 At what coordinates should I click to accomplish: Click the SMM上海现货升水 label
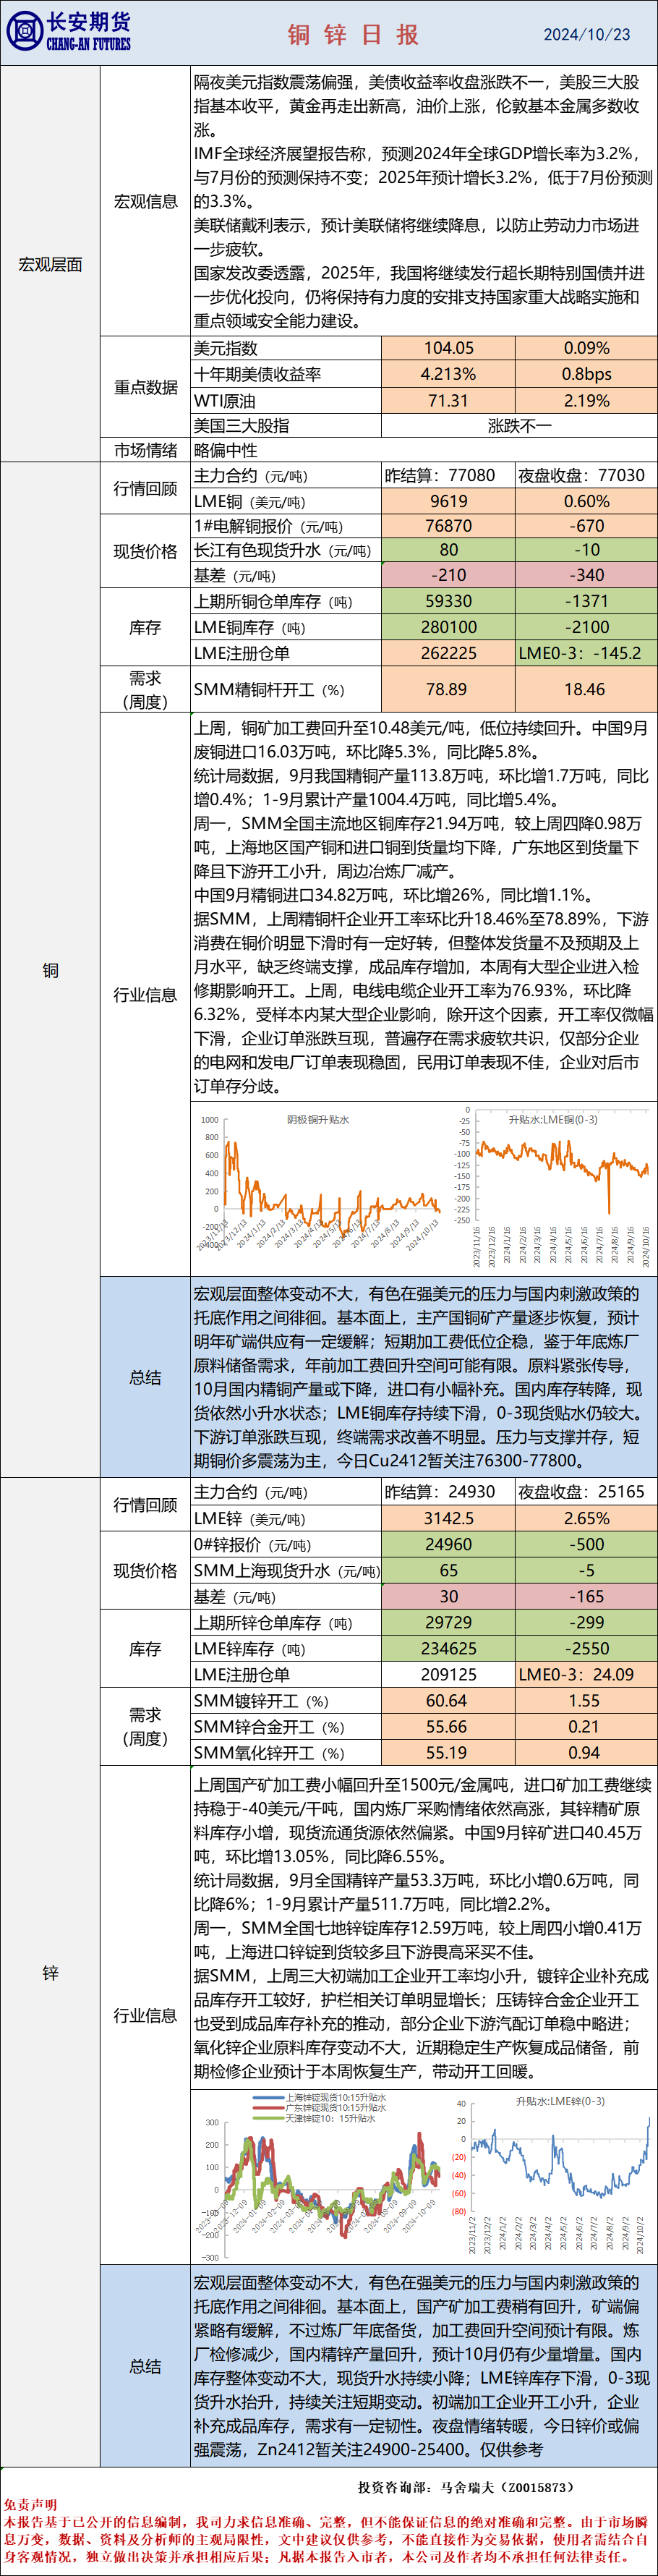click(x=287, y=1570)
